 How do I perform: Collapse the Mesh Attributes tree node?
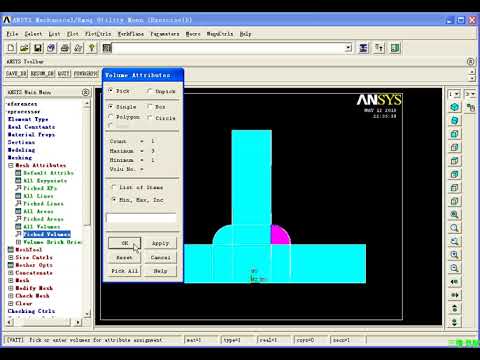pyautogui.click(x=11, y=165)
